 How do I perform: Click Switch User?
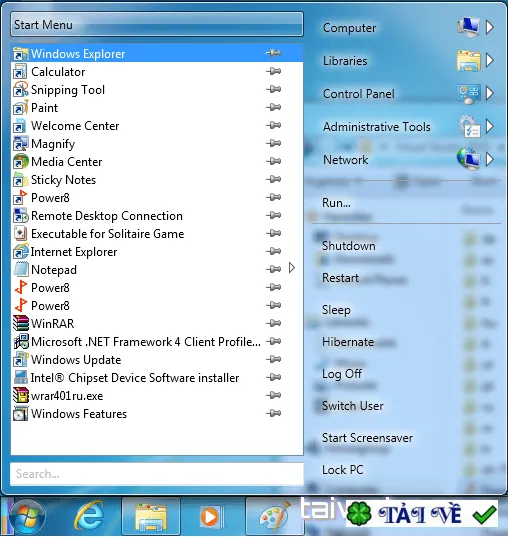pyautogui.click(x=353, y=406)
